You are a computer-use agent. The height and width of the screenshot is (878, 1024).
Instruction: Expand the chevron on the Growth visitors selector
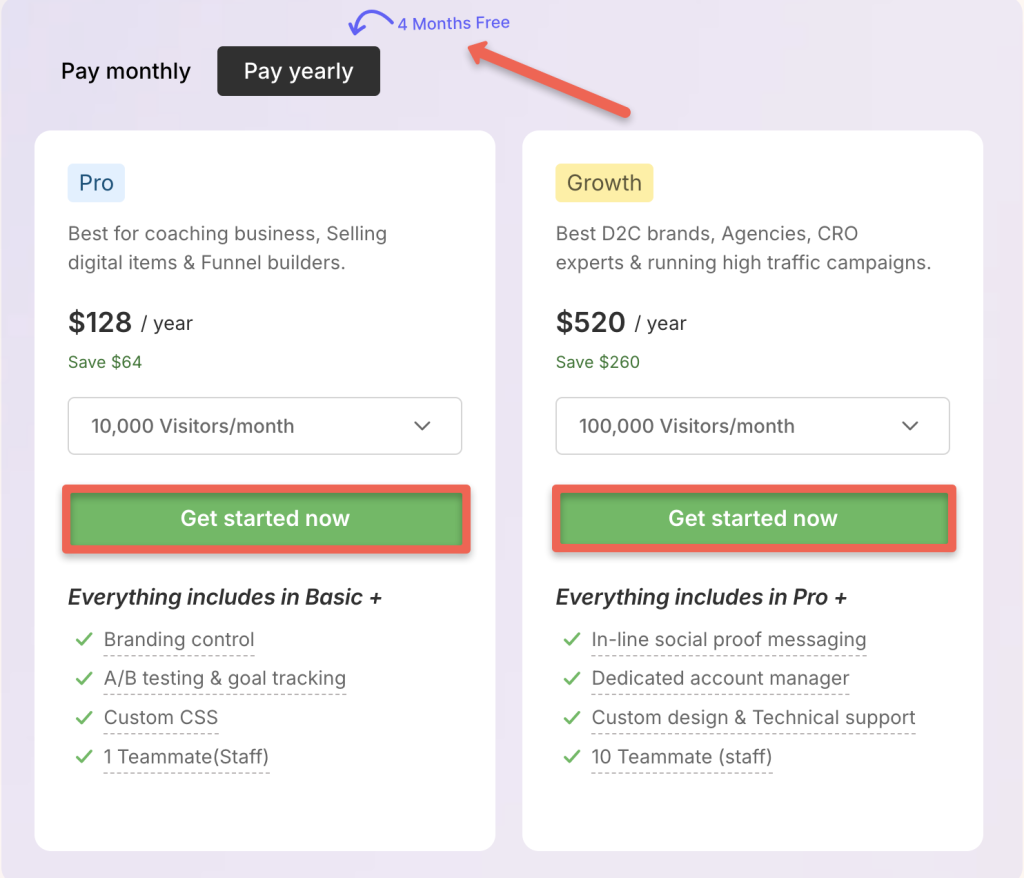[910, 425]
